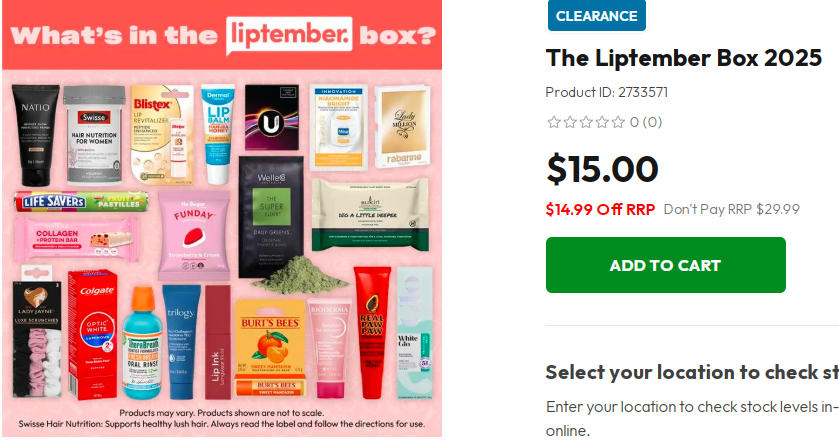Click the Clearance badge
839x447 pixels.
tap(597, 16)
